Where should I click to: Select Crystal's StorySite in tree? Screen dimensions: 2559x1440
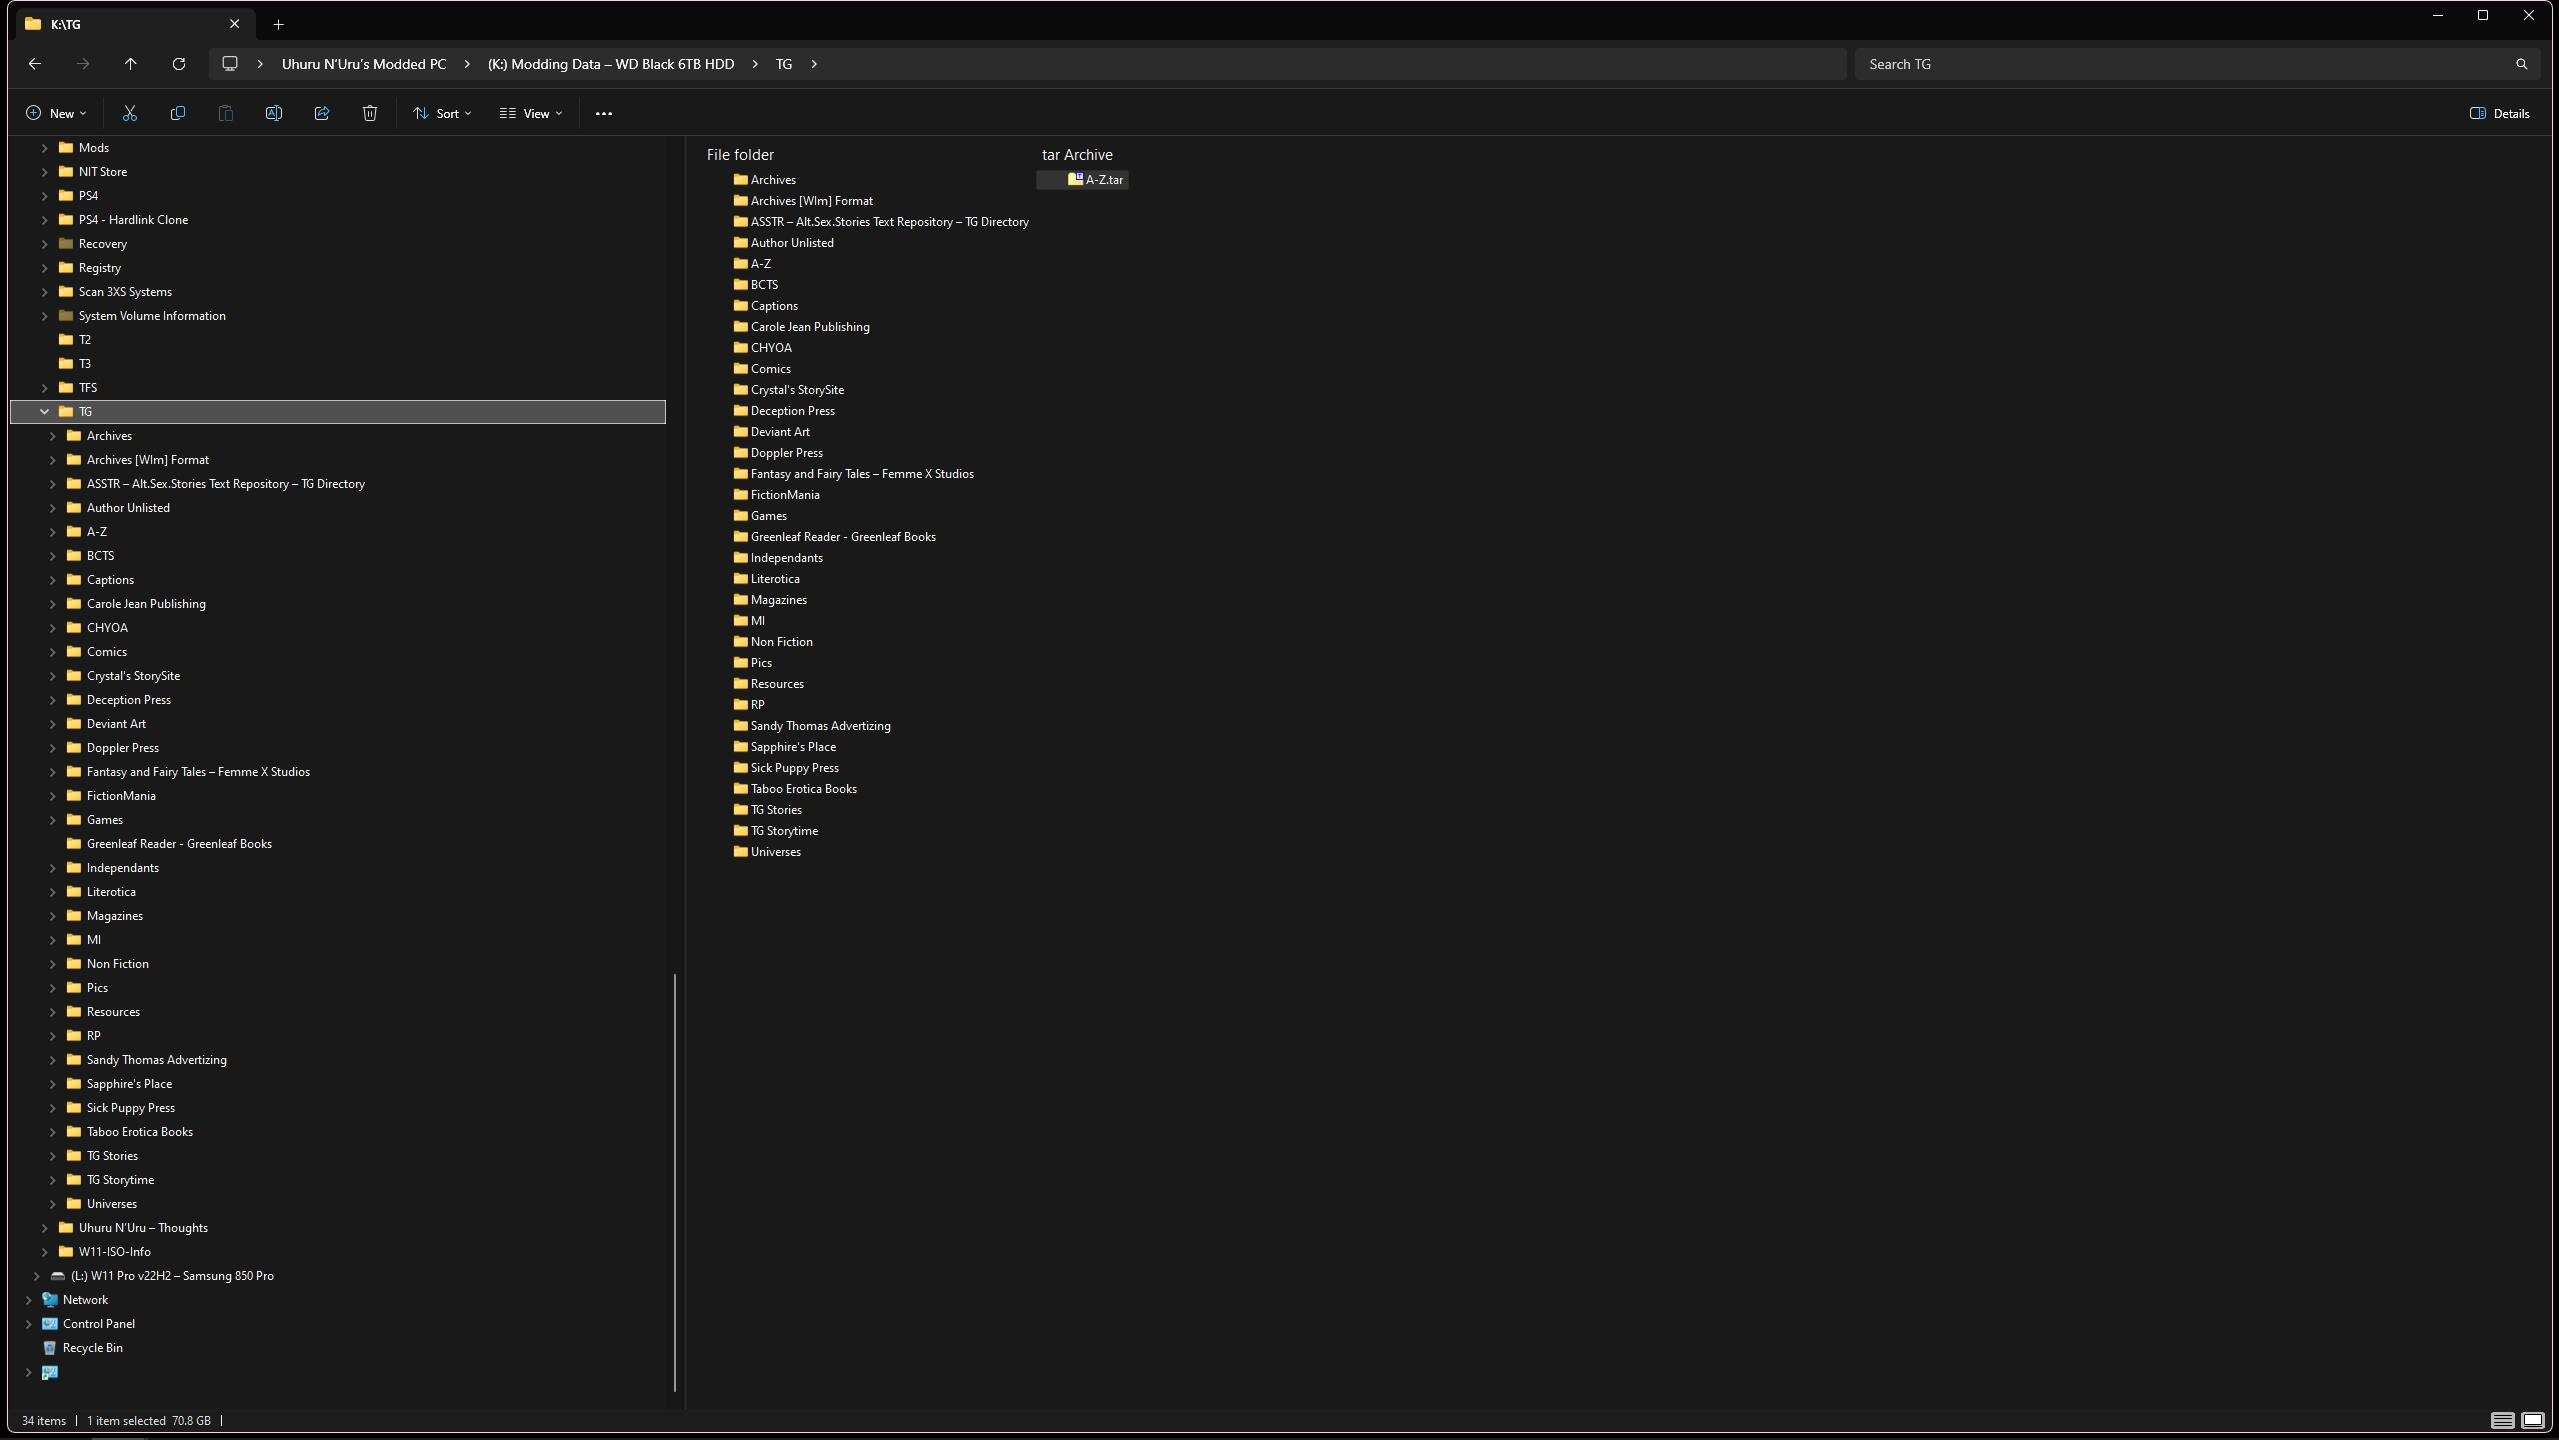(133, 676)
